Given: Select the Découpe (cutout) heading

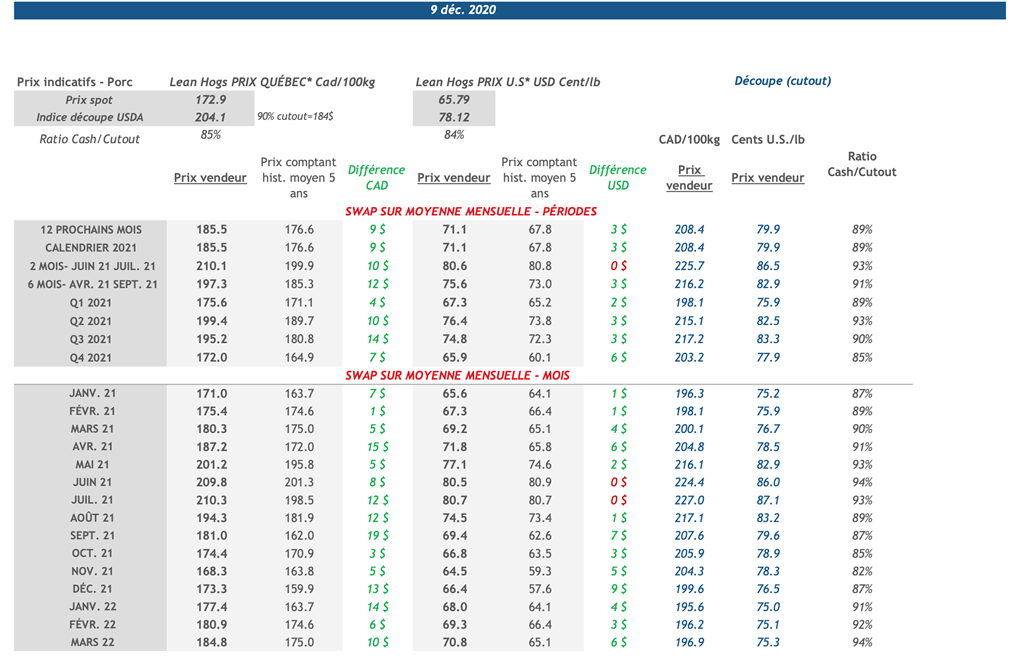Looking at the screenshot, I should click(782, 81).
